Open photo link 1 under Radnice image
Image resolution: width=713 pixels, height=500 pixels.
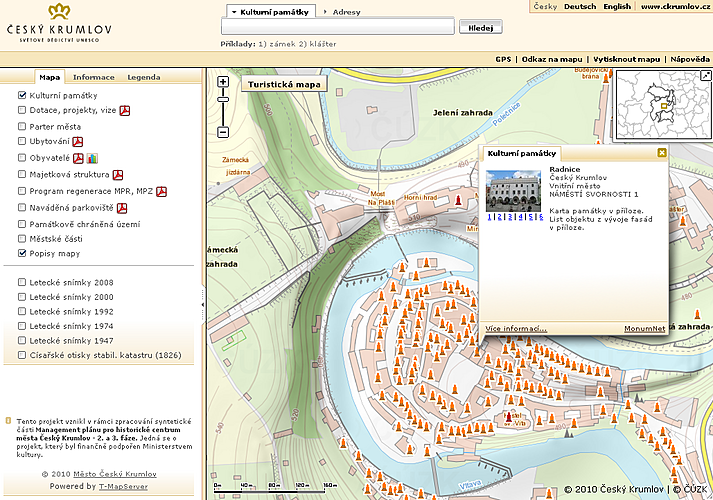click(x=489, y=217)
